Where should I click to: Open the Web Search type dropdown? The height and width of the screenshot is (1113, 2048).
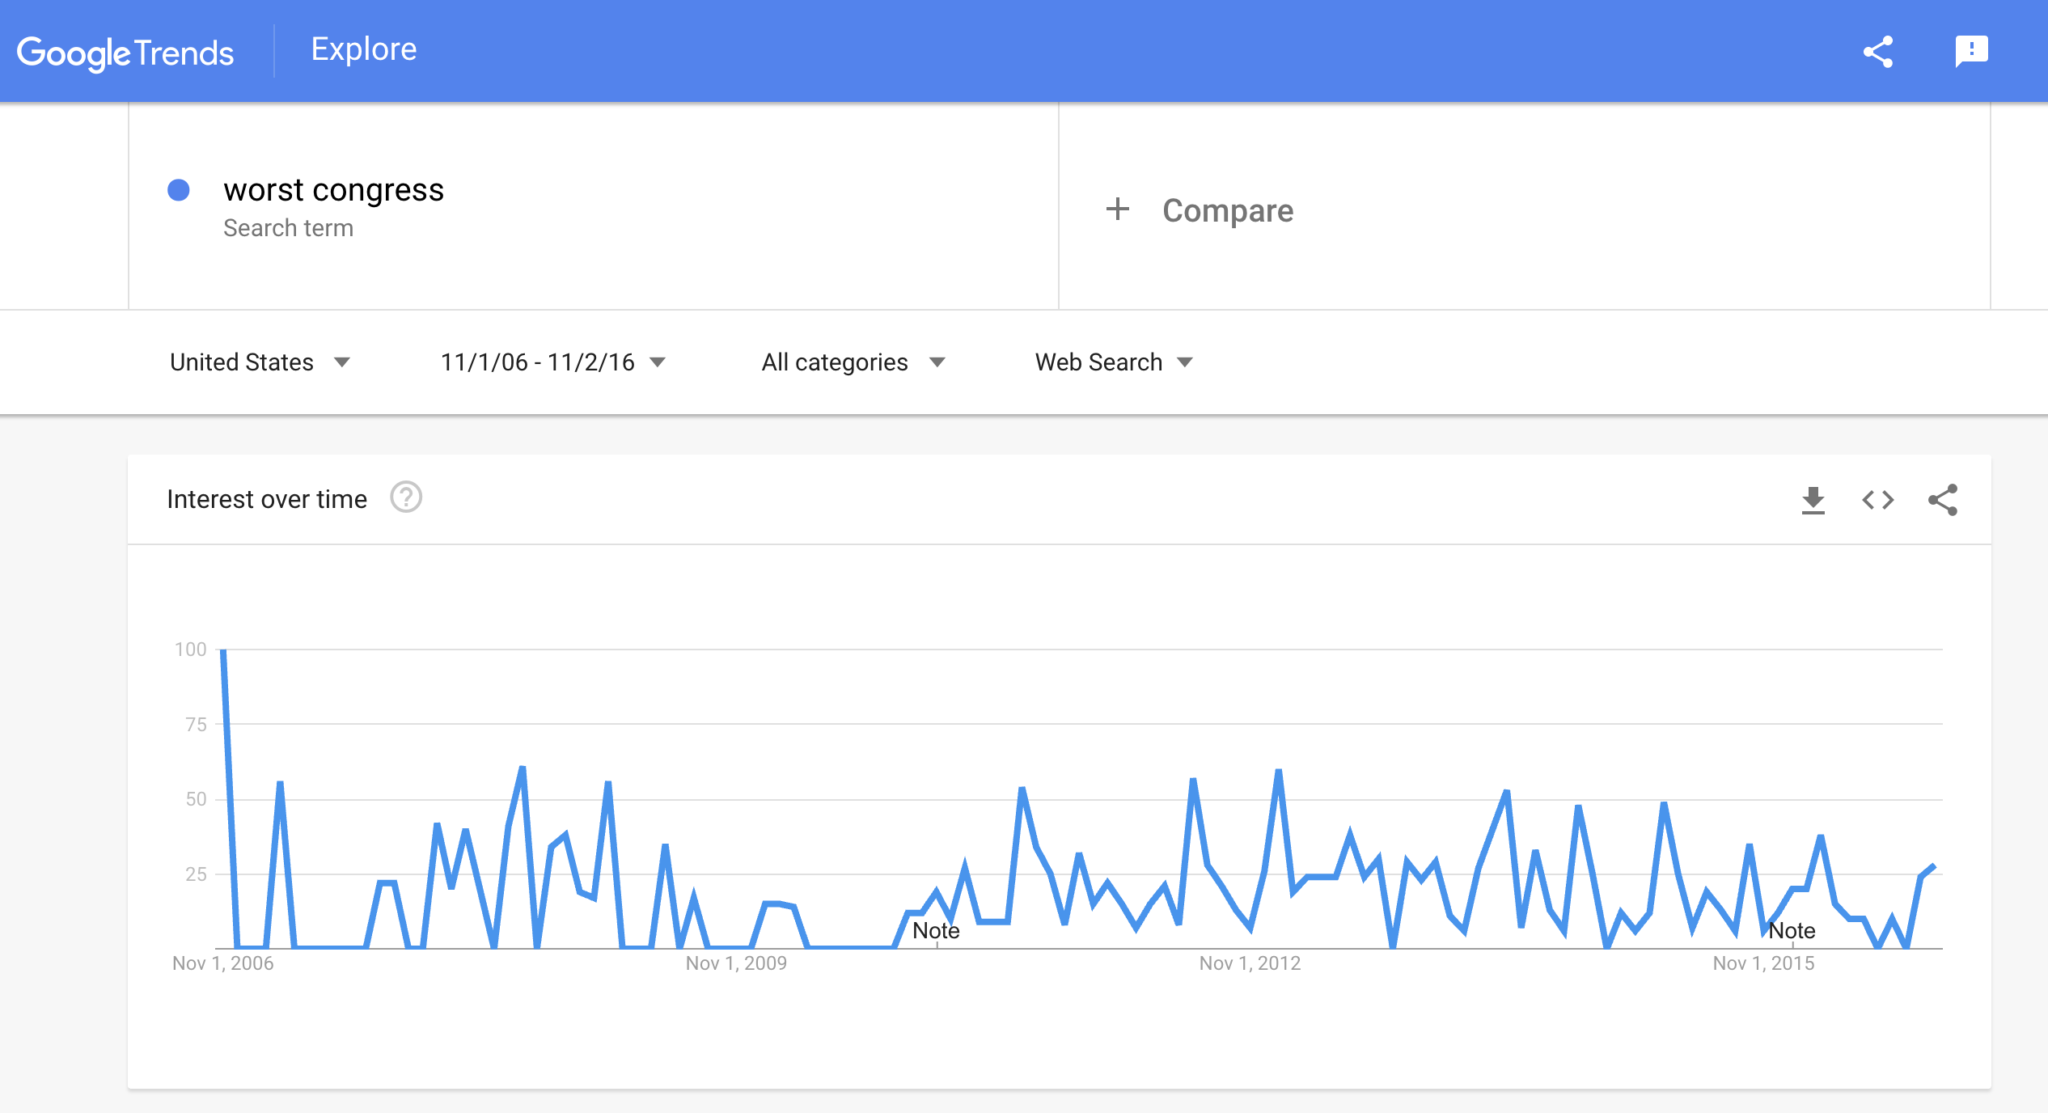1113,362
